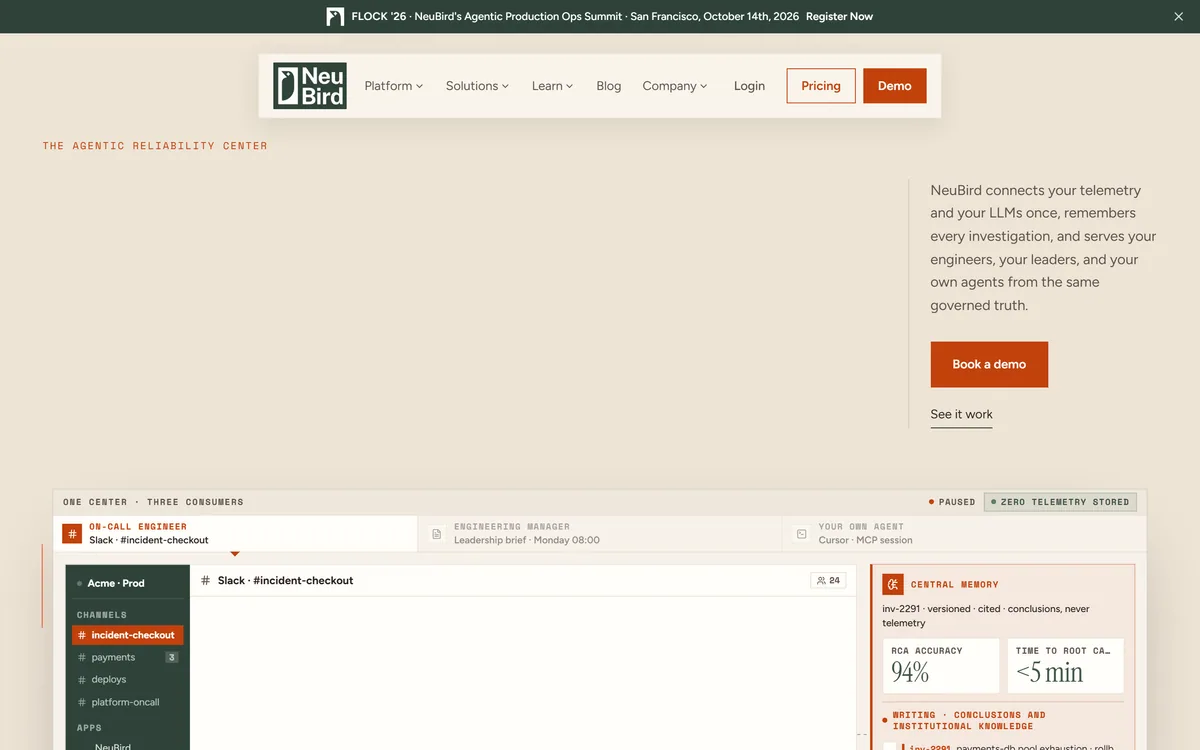The width and height of the screenshot is (1200, 750).
Task: Click the FLOCK '26 banner icon
Action: point(335,16)
